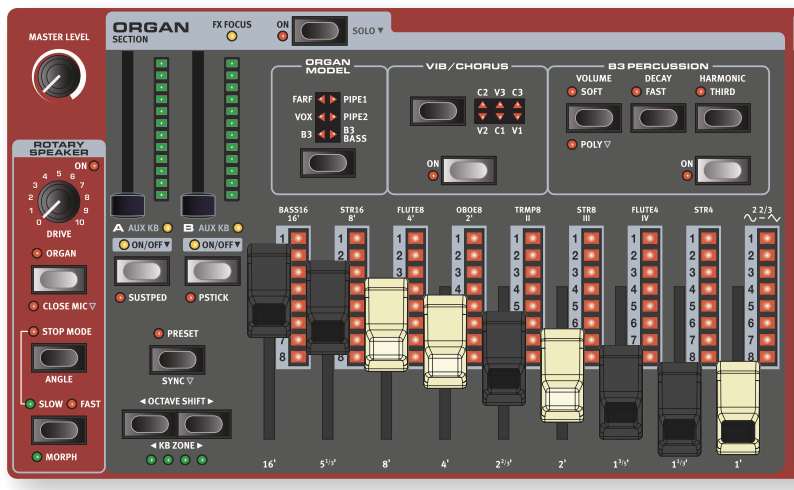Toggle the Vib/Chorus ON button

coord(468,170)
